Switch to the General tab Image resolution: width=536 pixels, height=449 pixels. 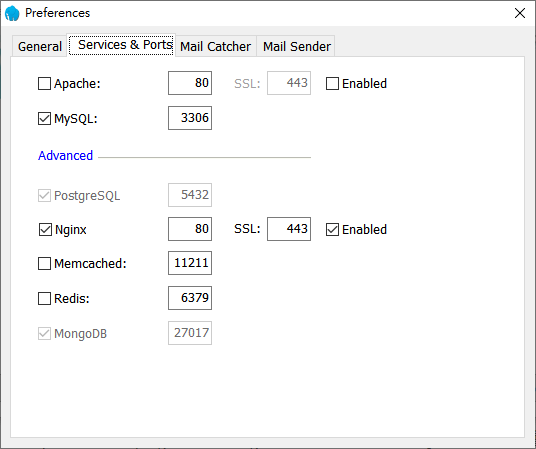click(x=40, y=46)
